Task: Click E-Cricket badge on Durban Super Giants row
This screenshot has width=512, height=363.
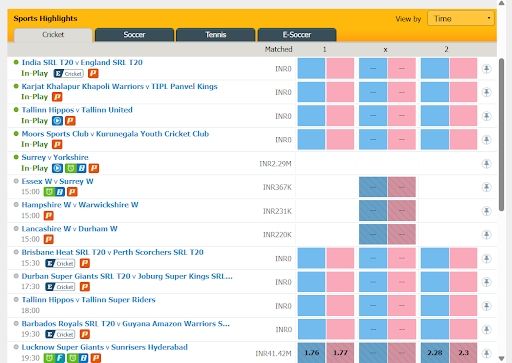Action: [x=60, y=287]
